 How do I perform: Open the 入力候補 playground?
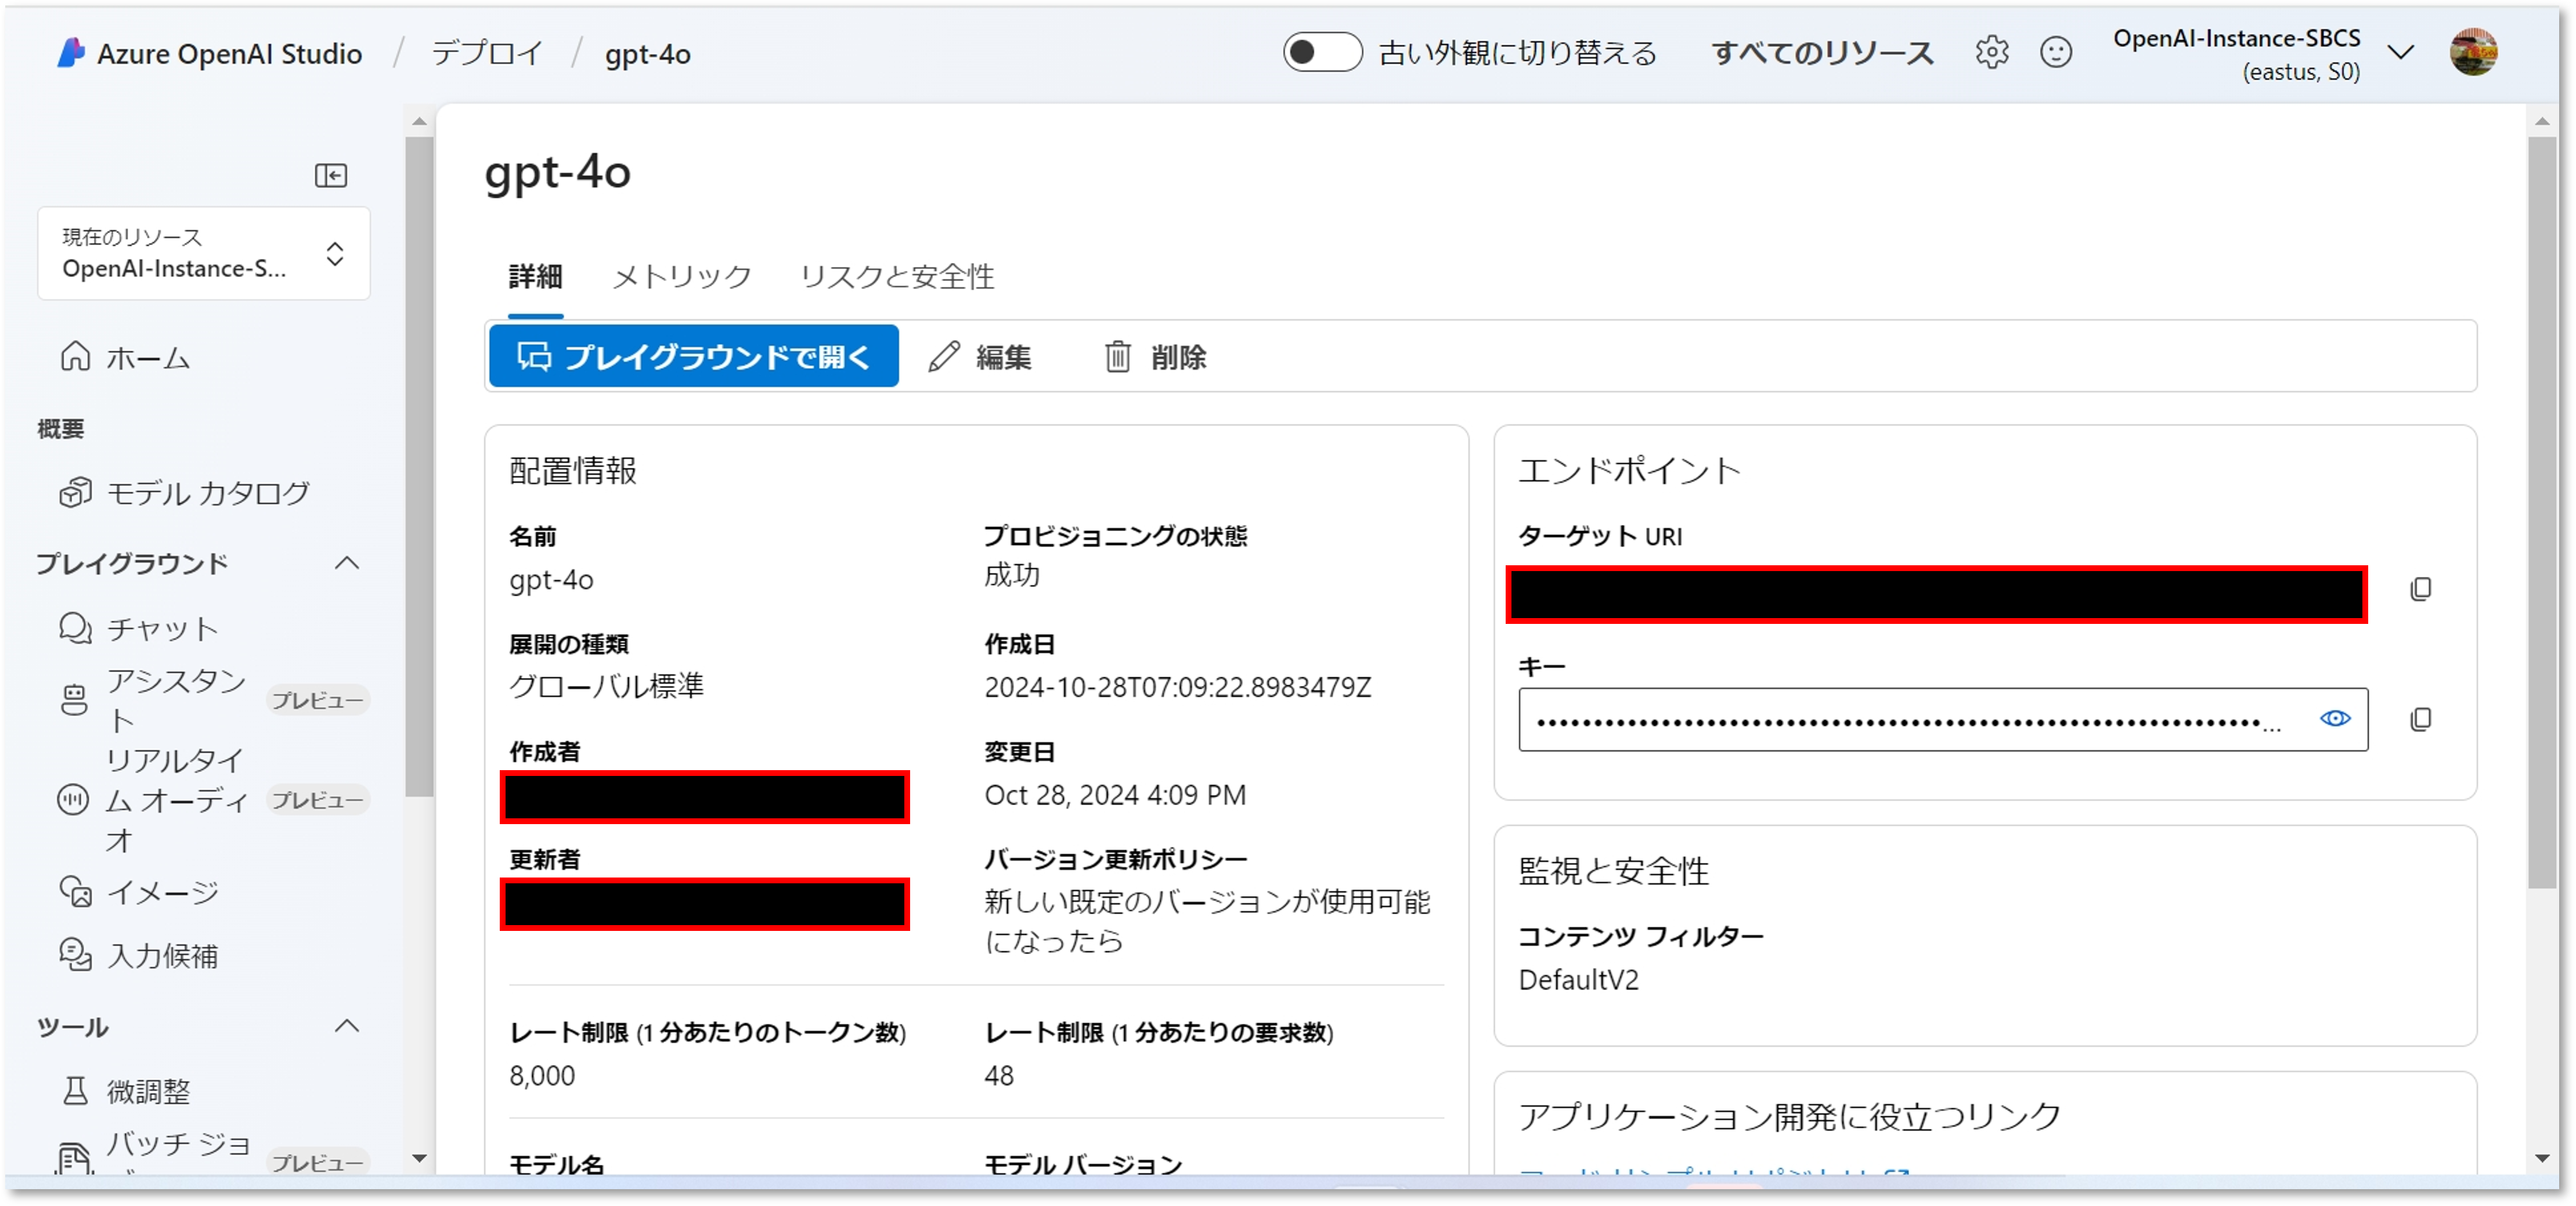coord(162,955)
